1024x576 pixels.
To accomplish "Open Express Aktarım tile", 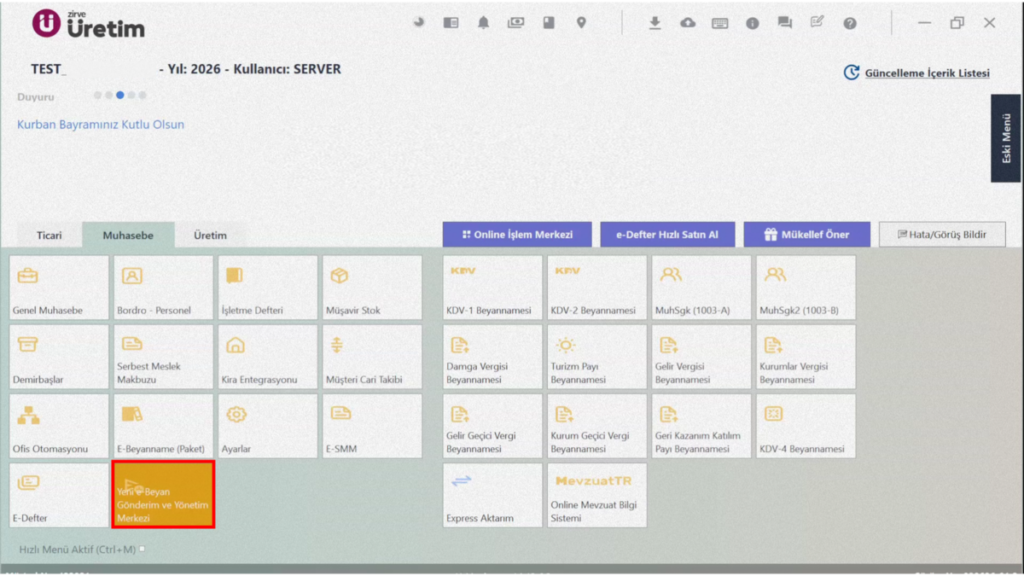I will [x=492, y=495].
